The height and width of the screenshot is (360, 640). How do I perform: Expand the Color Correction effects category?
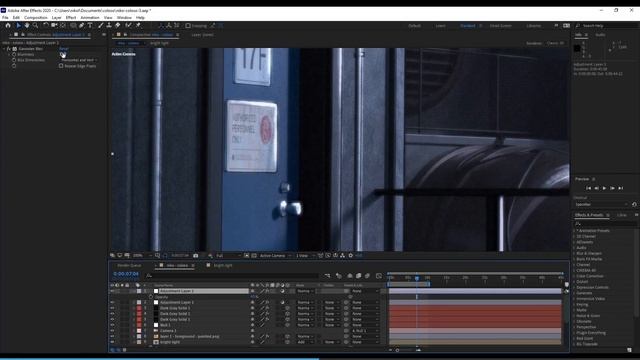pyautogui.click(x=574, y=276)
